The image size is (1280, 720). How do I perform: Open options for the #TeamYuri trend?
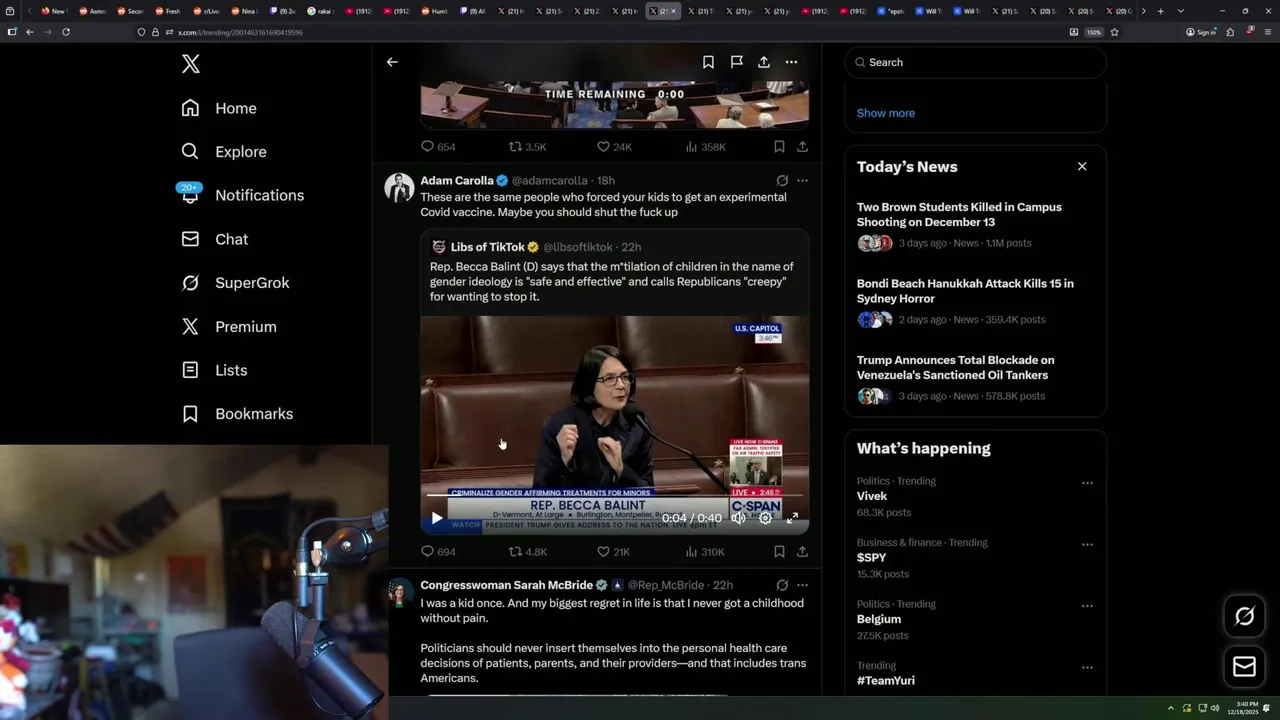[x=1087, y=667]
